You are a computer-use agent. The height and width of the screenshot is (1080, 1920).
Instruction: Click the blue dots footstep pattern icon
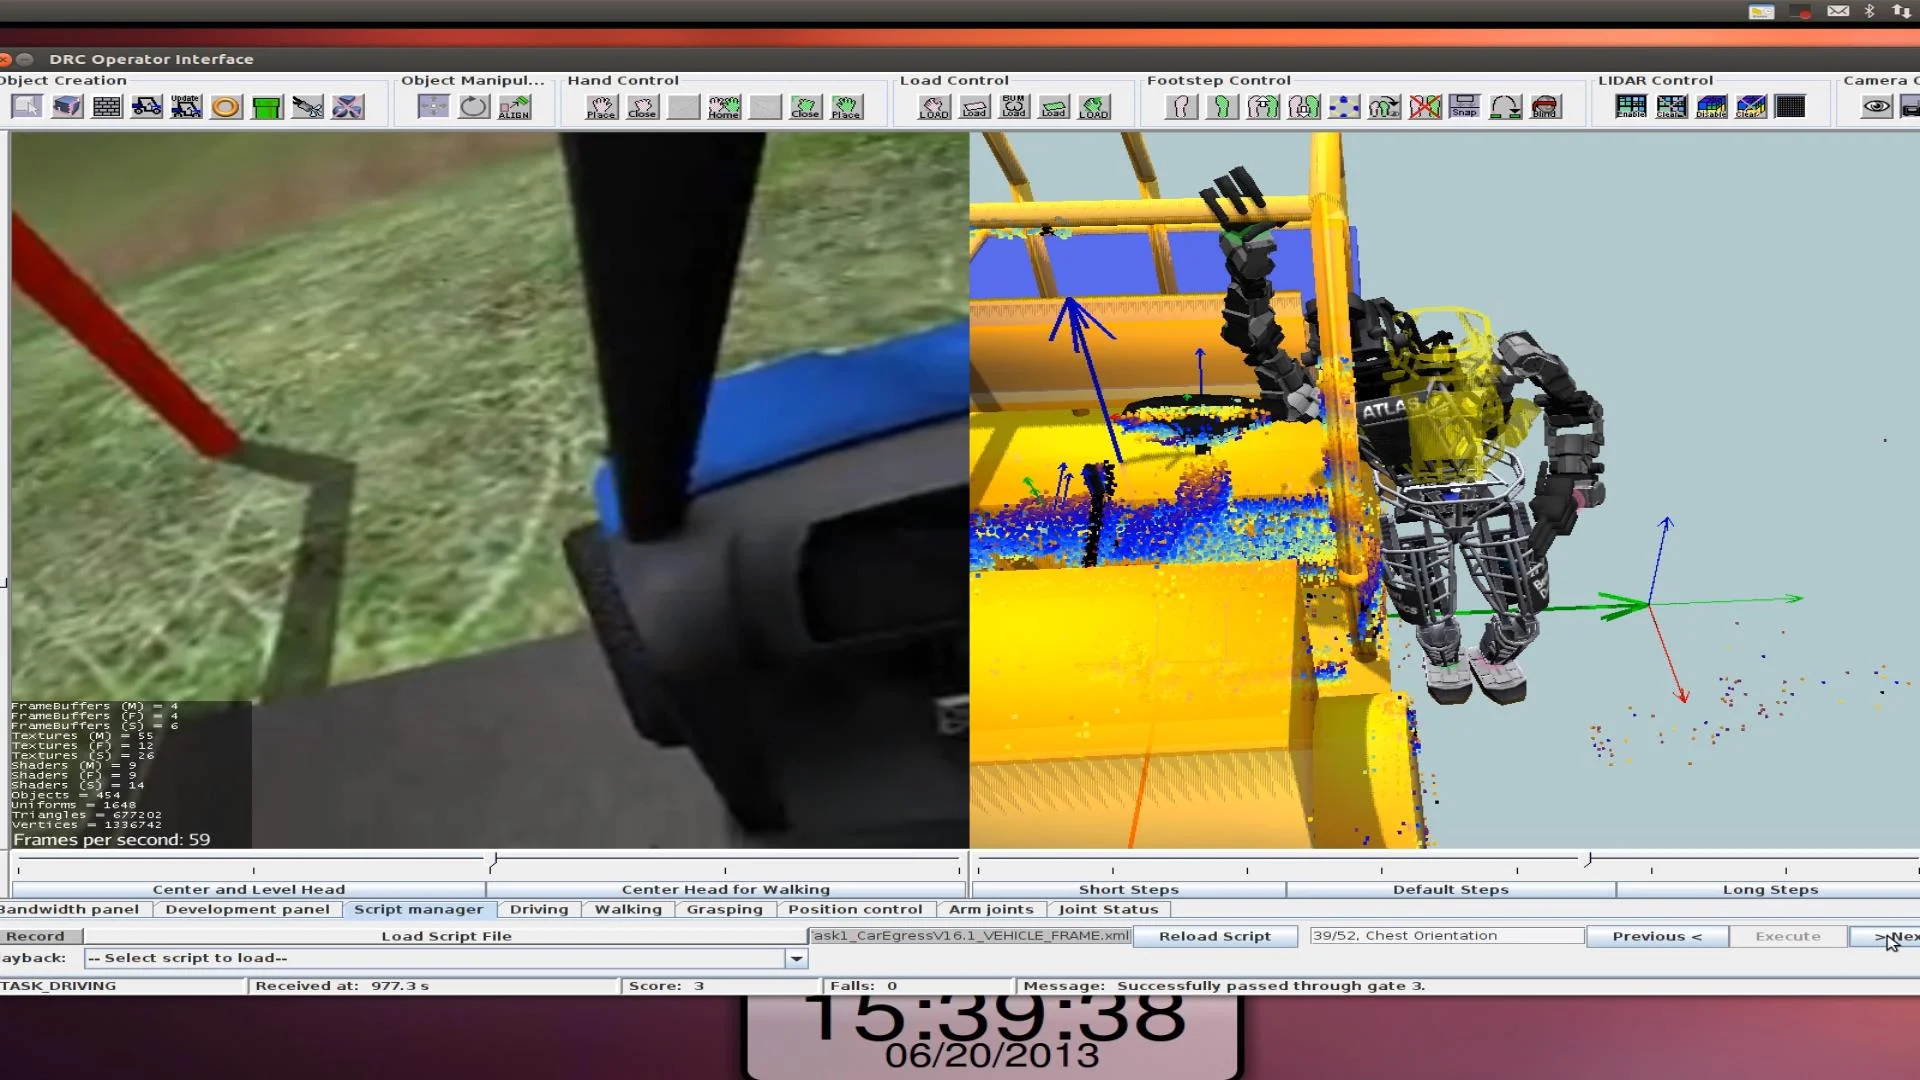(x=1344, y=106)
